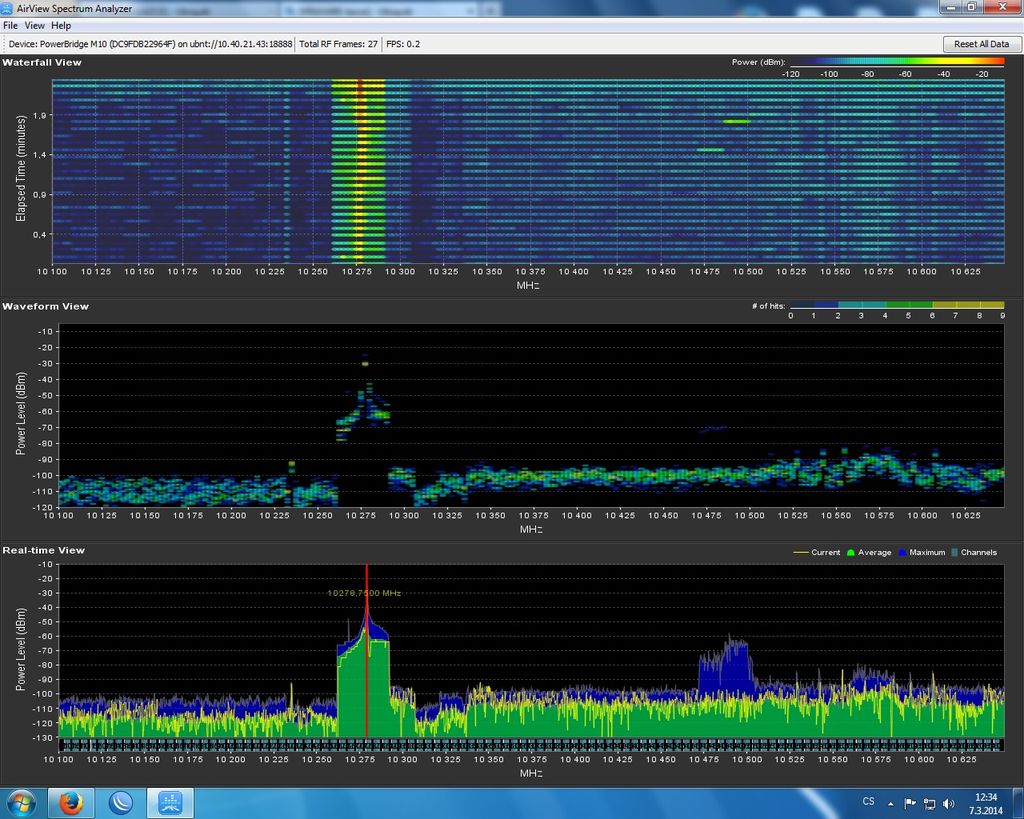Click the Total RF Frames: 27 text
The image size is (1024, 819).
[338, 44]
